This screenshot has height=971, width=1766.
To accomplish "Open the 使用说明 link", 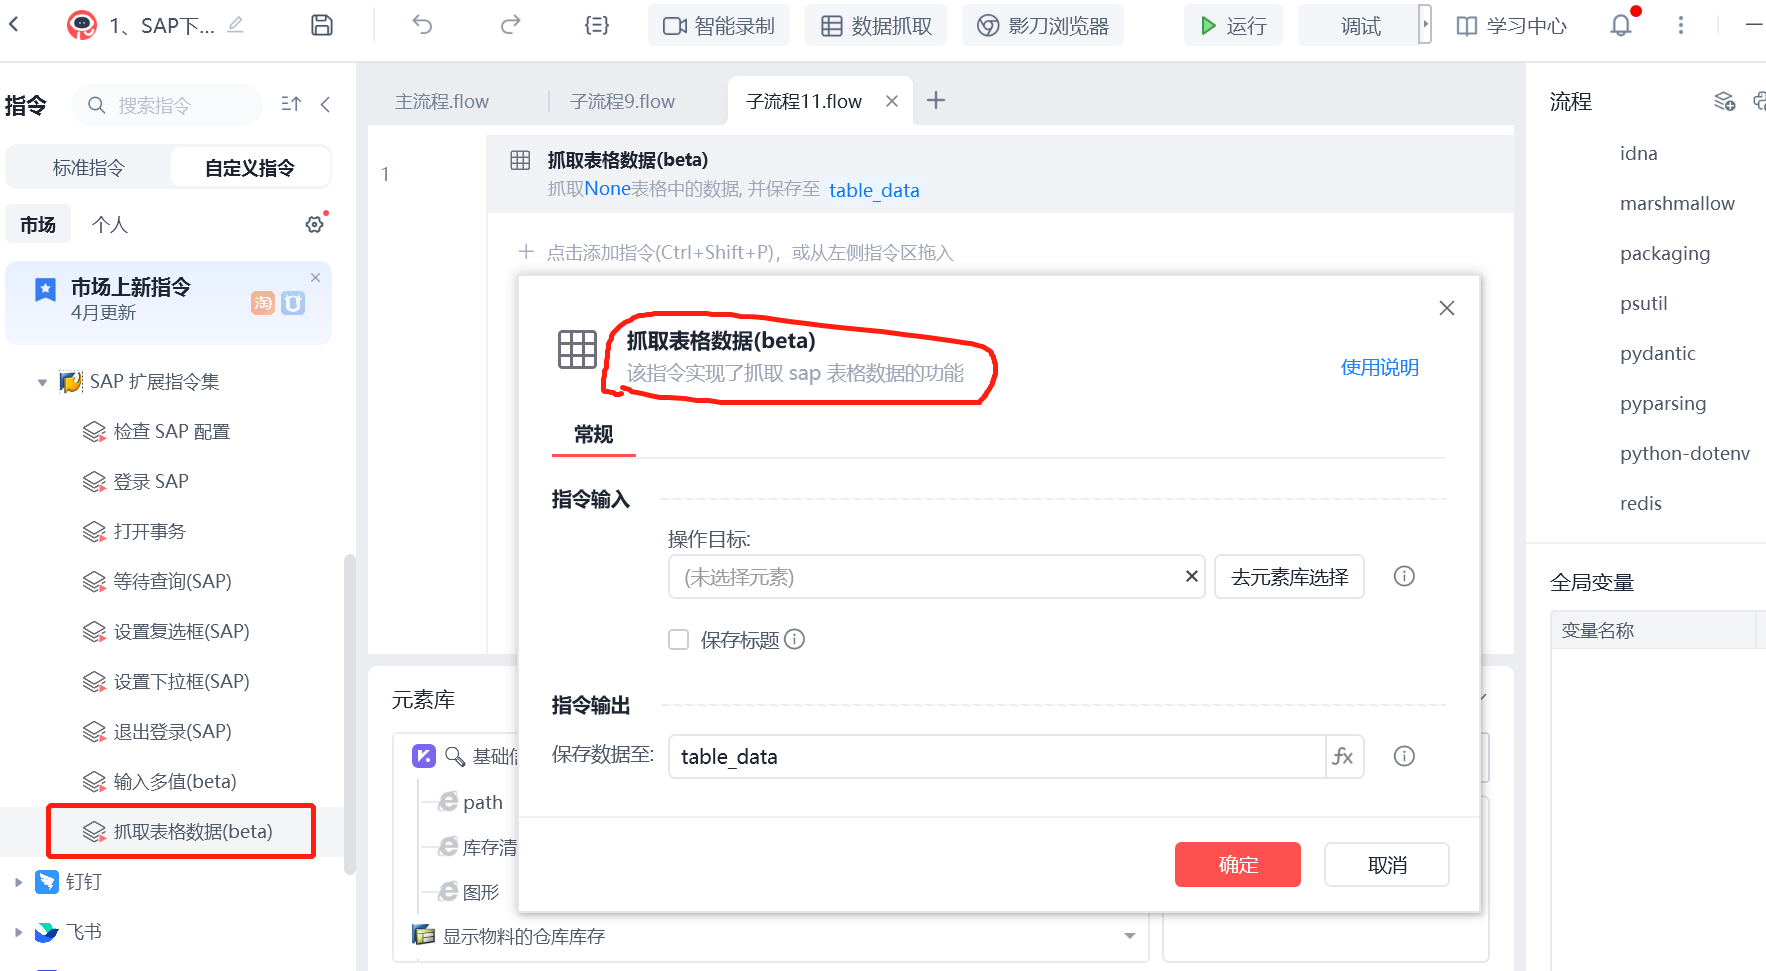I will coord(1379,367).
